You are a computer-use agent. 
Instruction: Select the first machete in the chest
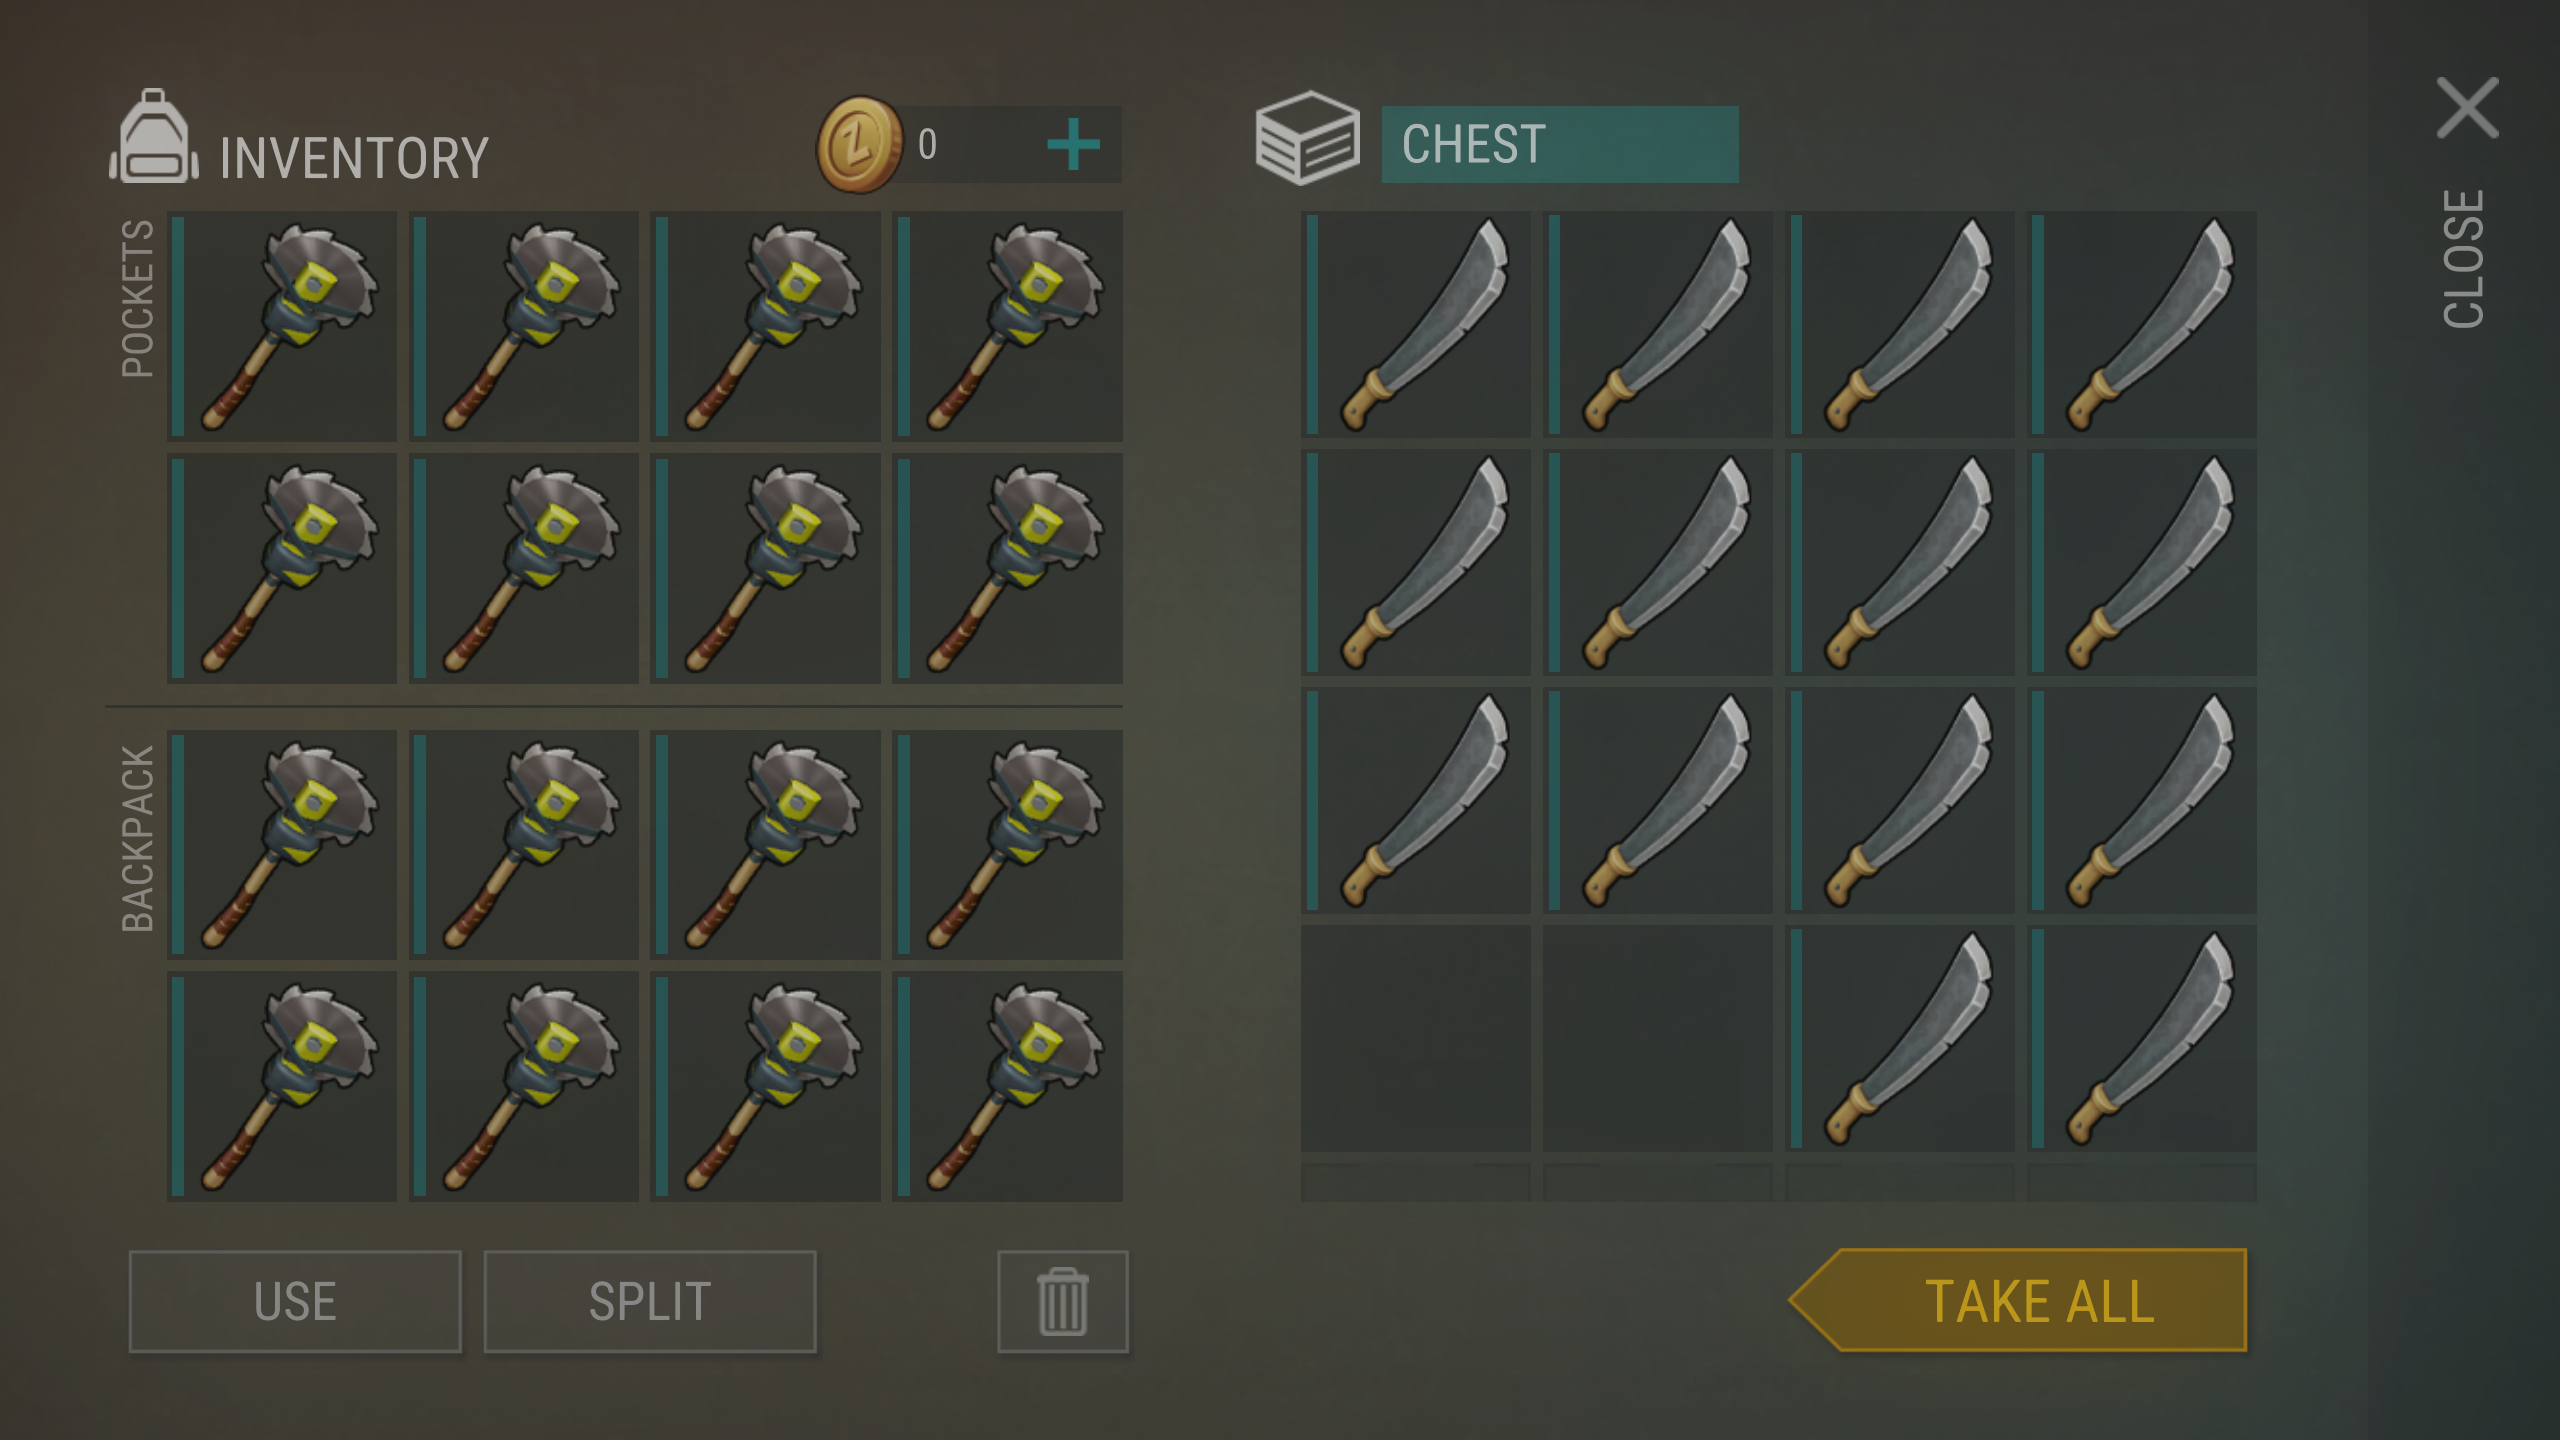[x=1415, y=324]
